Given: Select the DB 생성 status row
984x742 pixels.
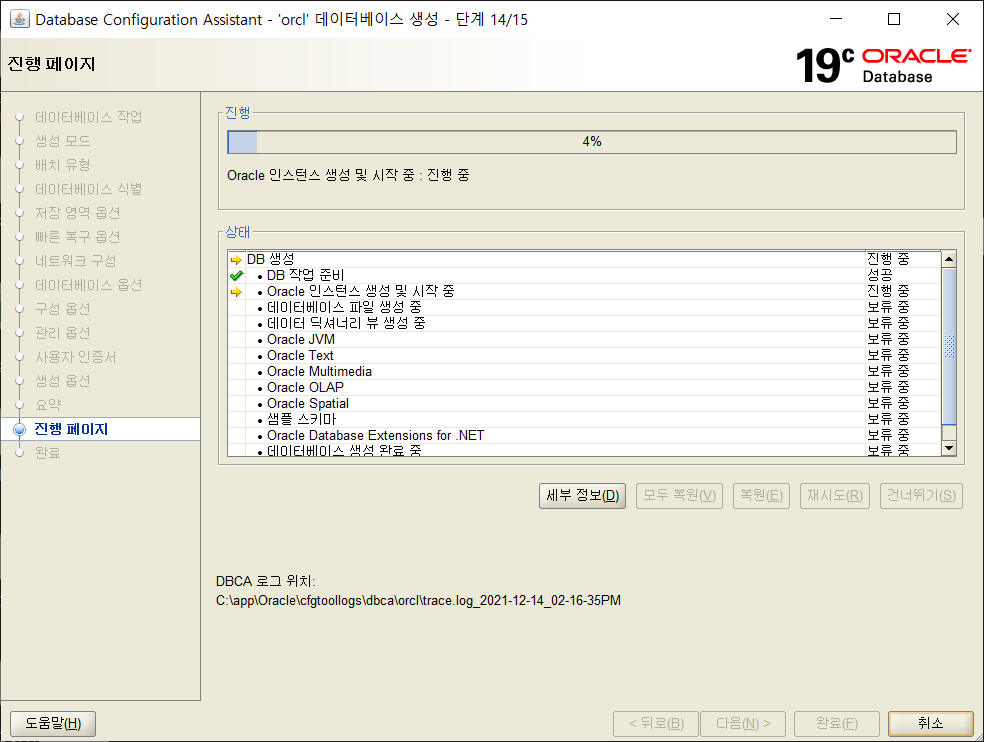Looking at the screenshot, I should 584,259.
